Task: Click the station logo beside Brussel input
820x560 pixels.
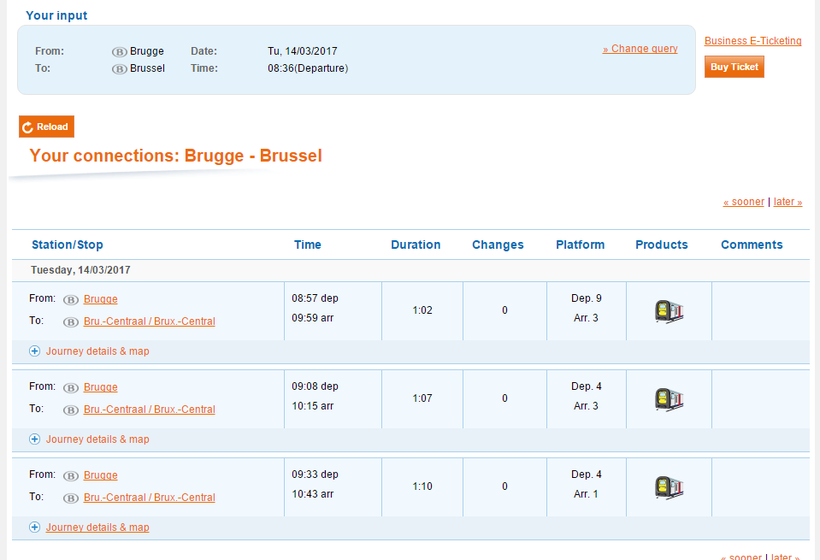Action: pyautogui.click(x=119, y=69)
